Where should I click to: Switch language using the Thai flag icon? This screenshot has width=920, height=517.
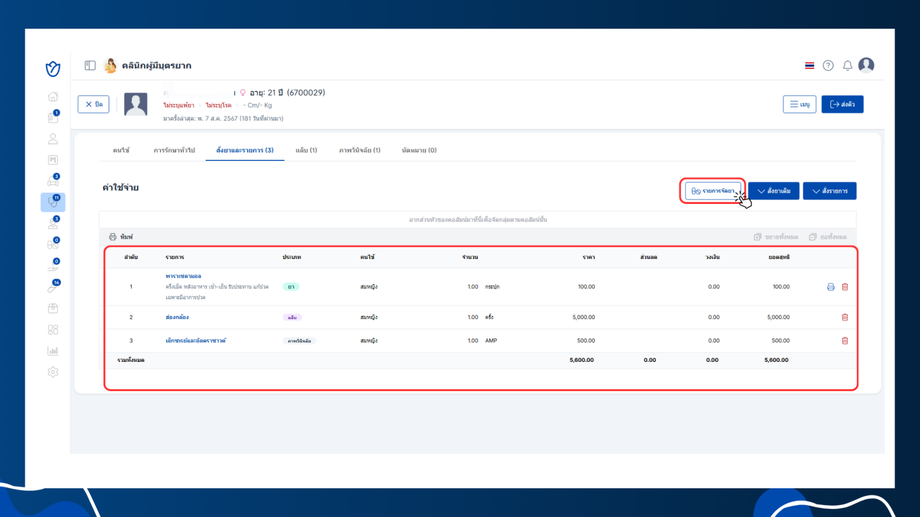[x=809, y=66]
